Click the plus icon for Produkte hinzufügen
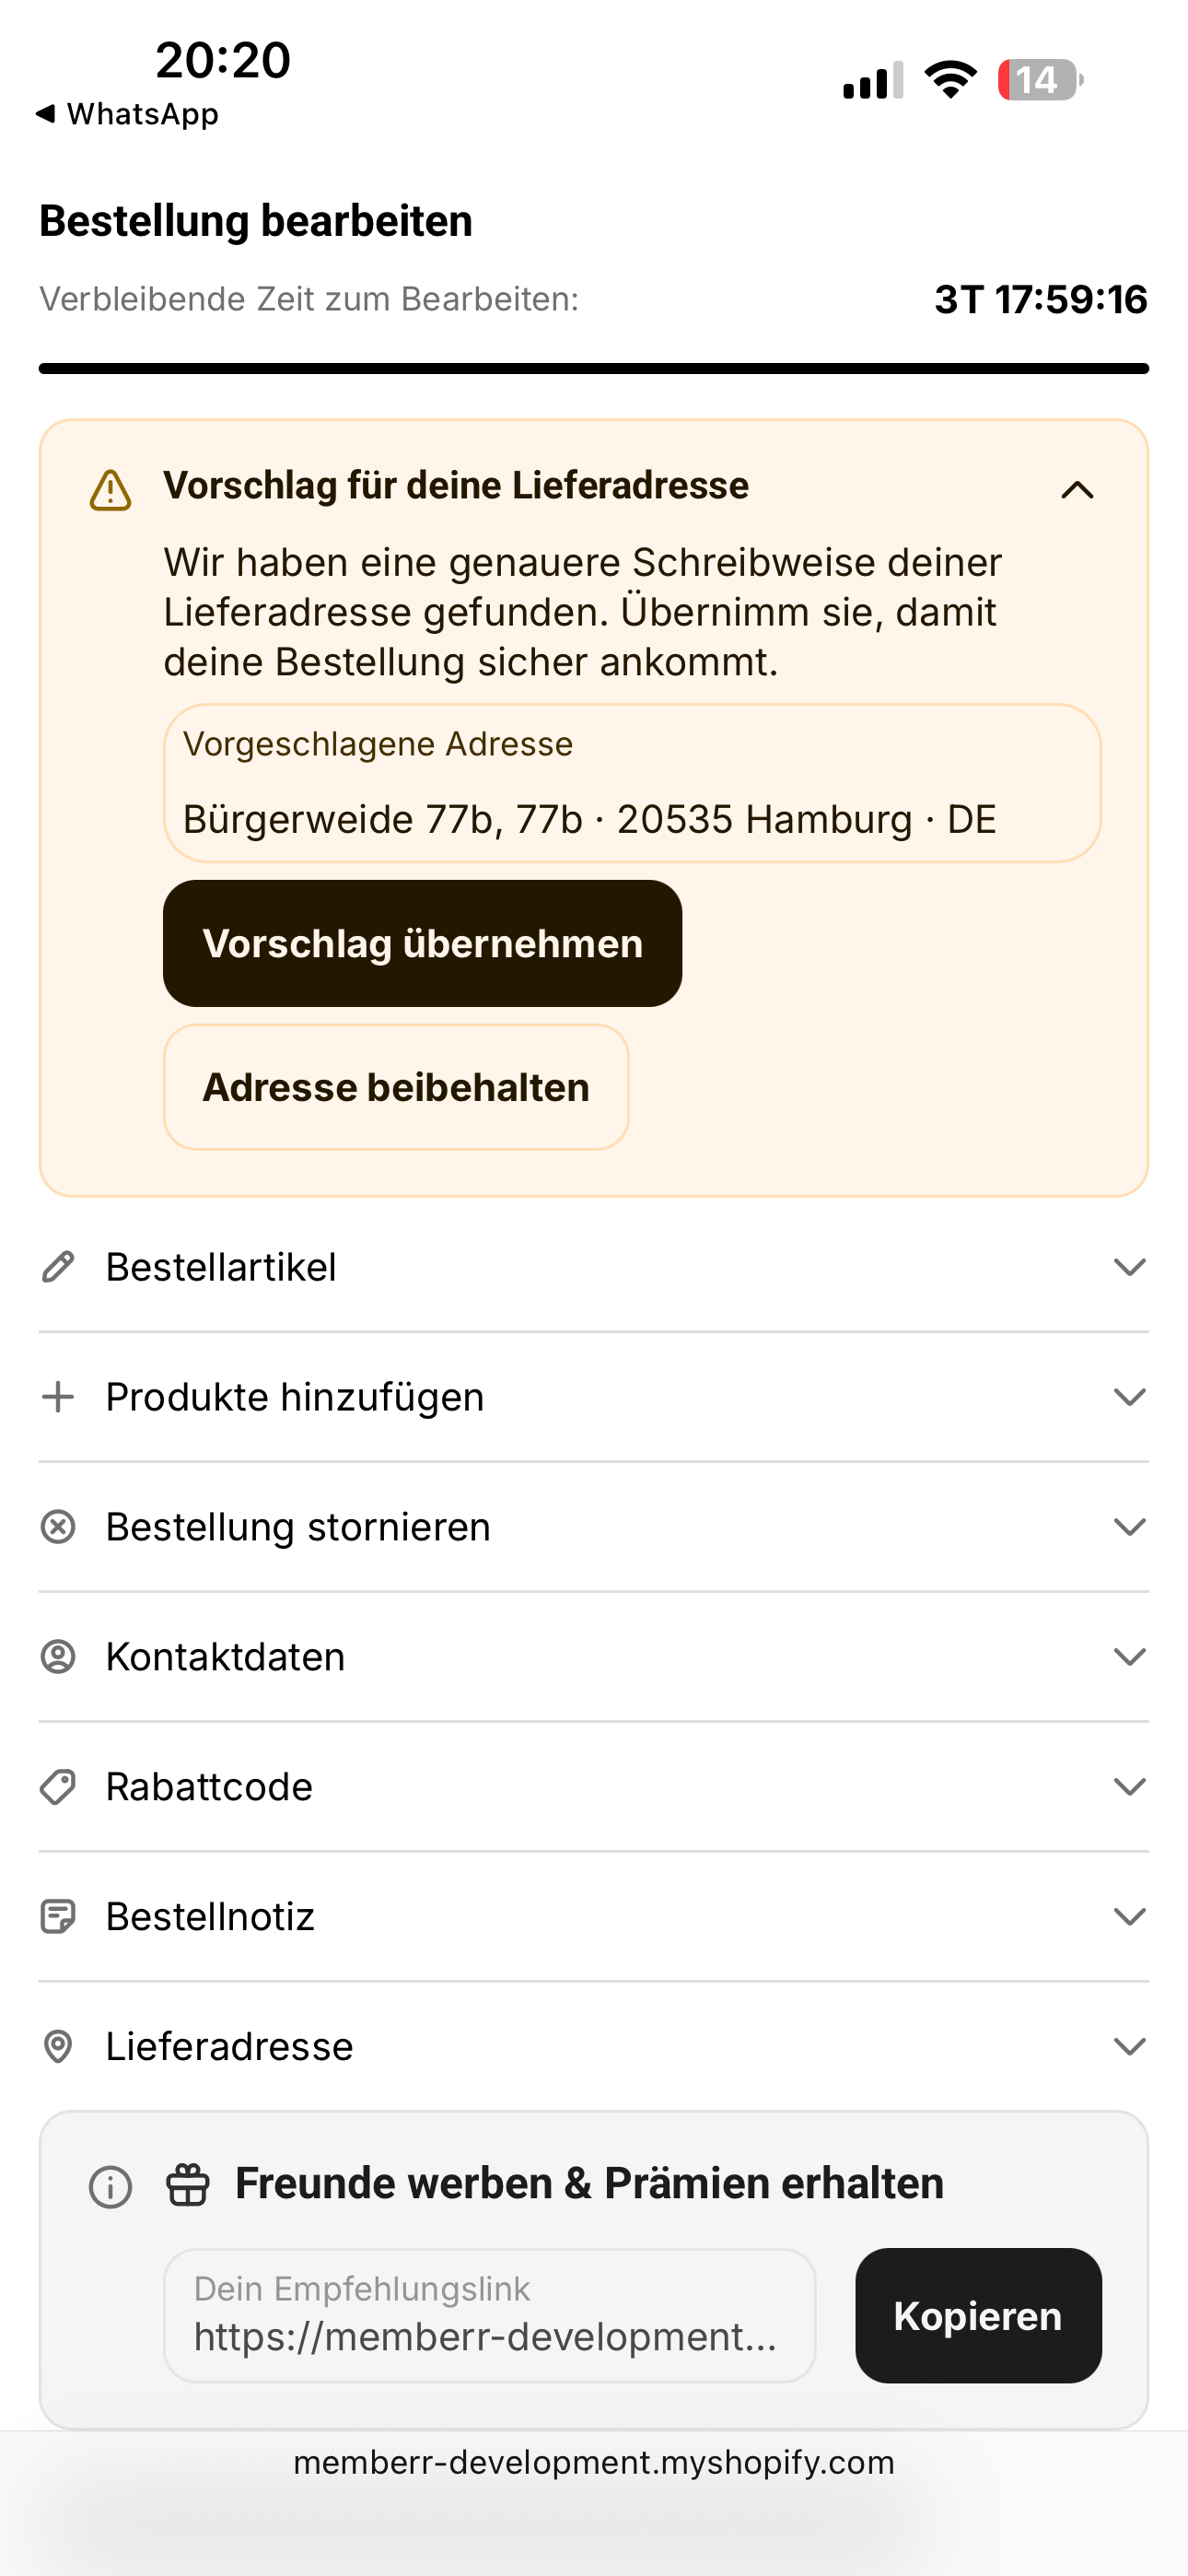Image resolution: width=1188 pixels, height=2576 pixels. 58,1397
